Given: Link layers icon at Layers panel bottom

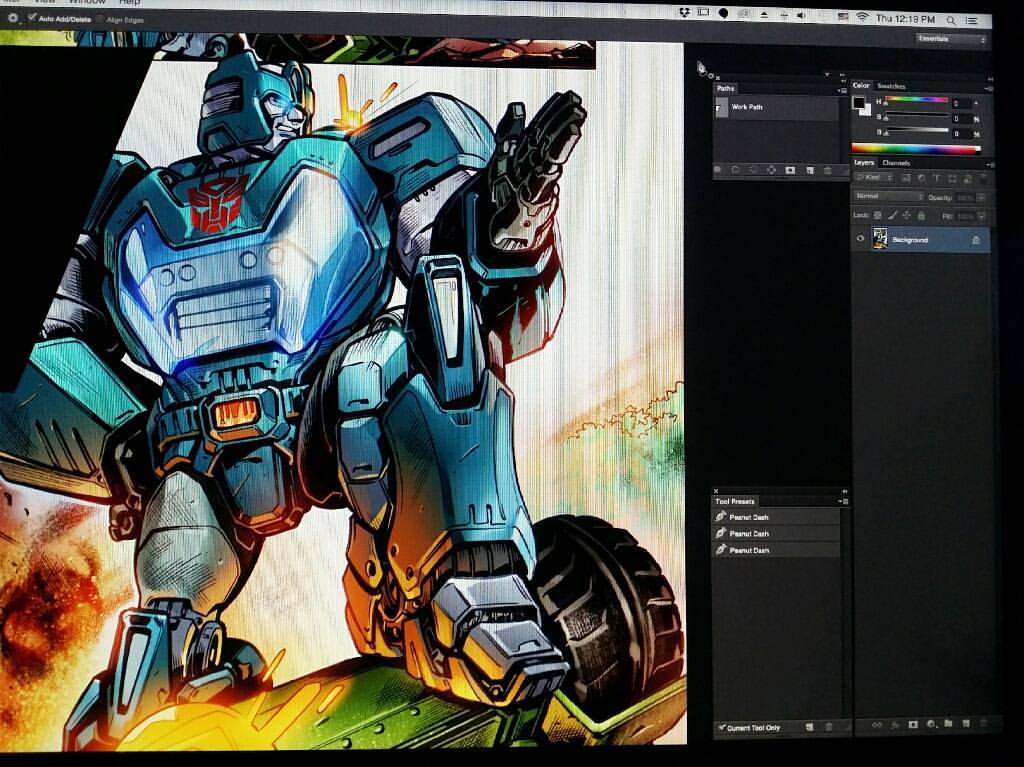Looking at the screenshot, I should pyautogui.click(x=876, y=725).
